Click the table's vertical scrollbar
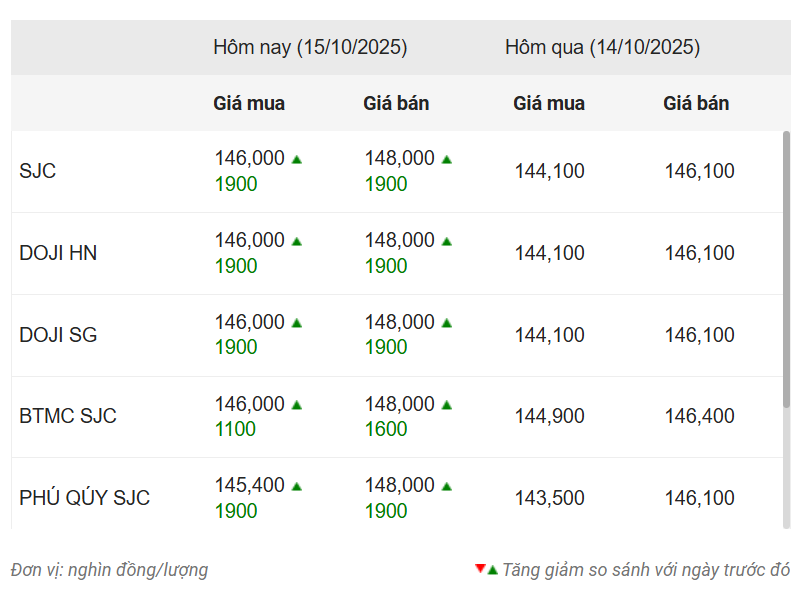This screenshot has width=805, height=596. pos(786,270)
